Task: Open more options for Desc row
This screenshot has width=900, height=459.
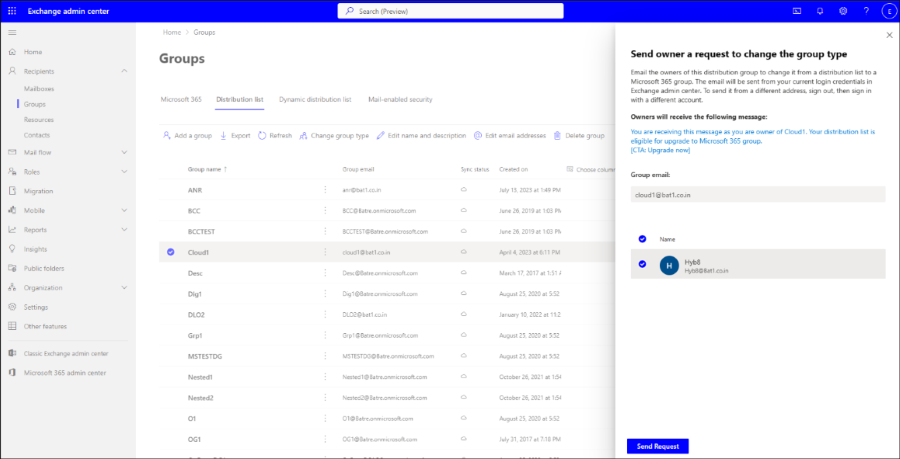Action: 325,273
